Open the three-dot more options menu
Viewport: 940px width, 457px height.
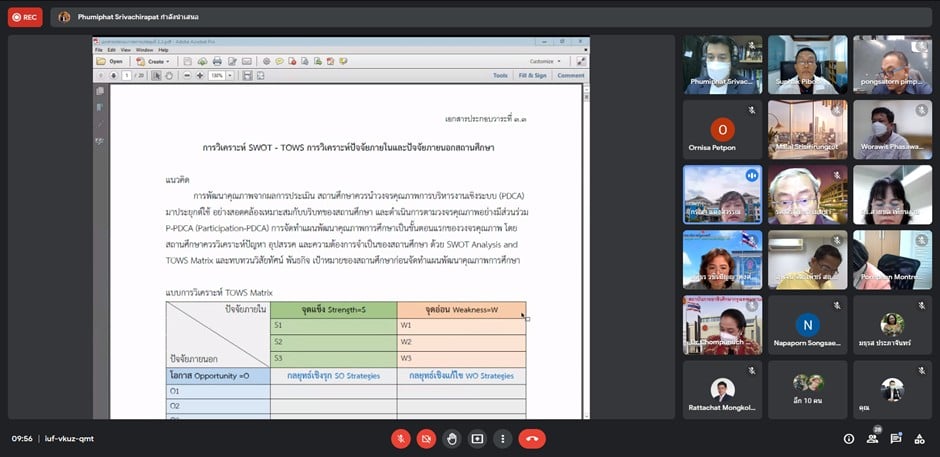pyautogui.click(x=502, y=438)
